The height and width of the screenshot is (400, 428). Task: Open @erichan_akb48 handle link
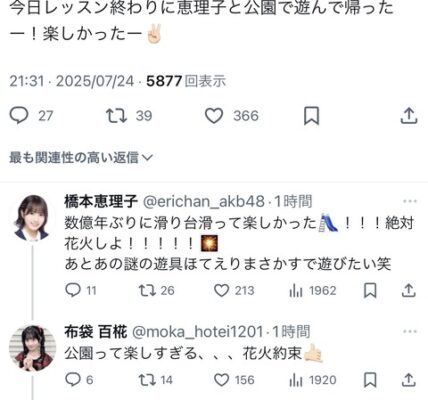(x=204, y=202)
